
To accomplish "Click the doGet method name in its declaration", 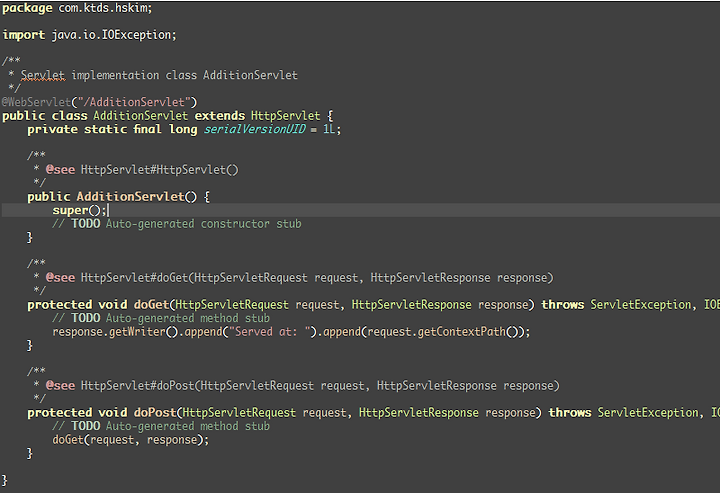I will (x=152, y=305).
